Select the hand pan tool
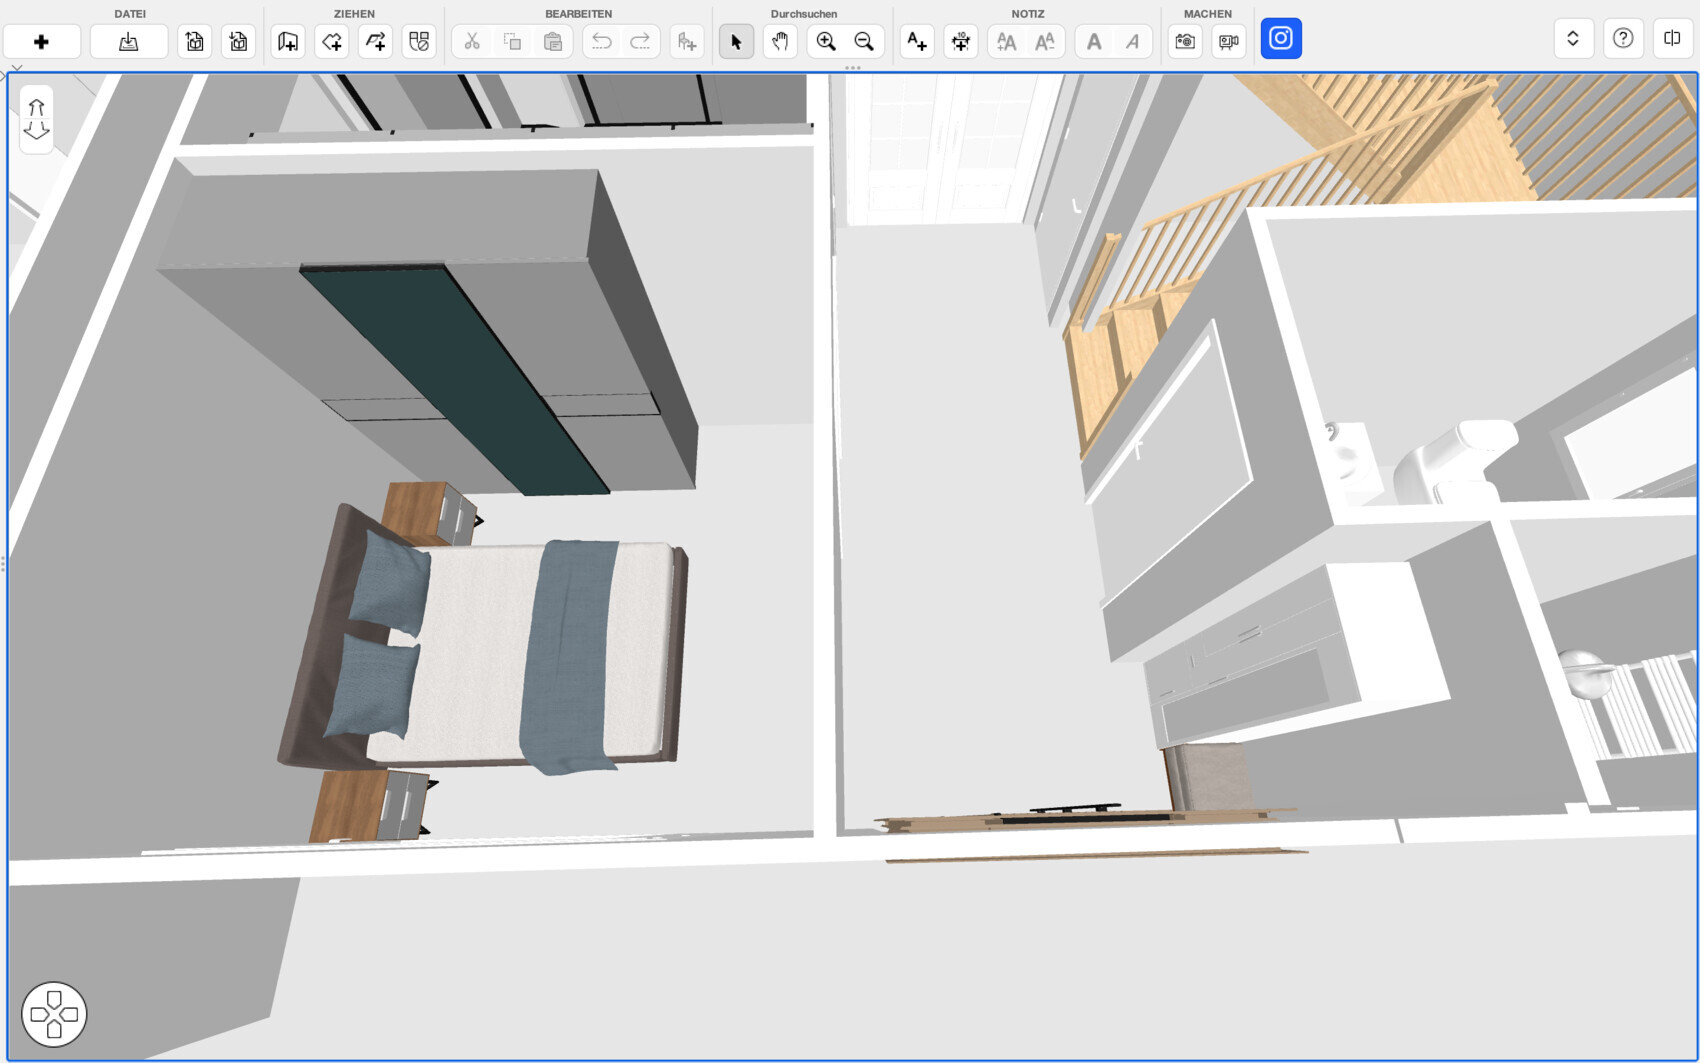Image resolution: width=1700 pixels, height=1063 pixels. pos(780,42)
